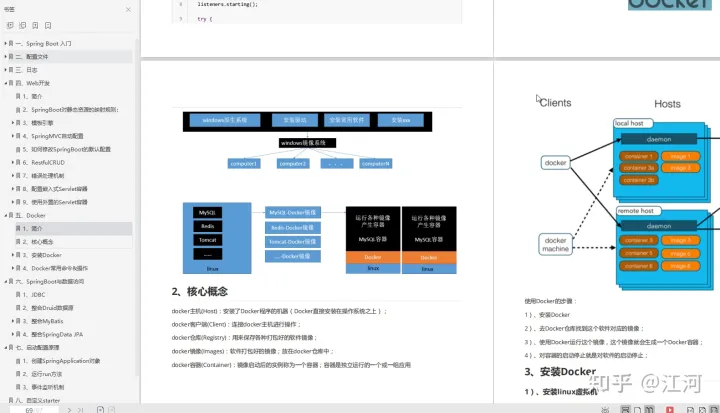
Task: Click the rightmost fit-page icon in status bar
Action: pos(714,409)
